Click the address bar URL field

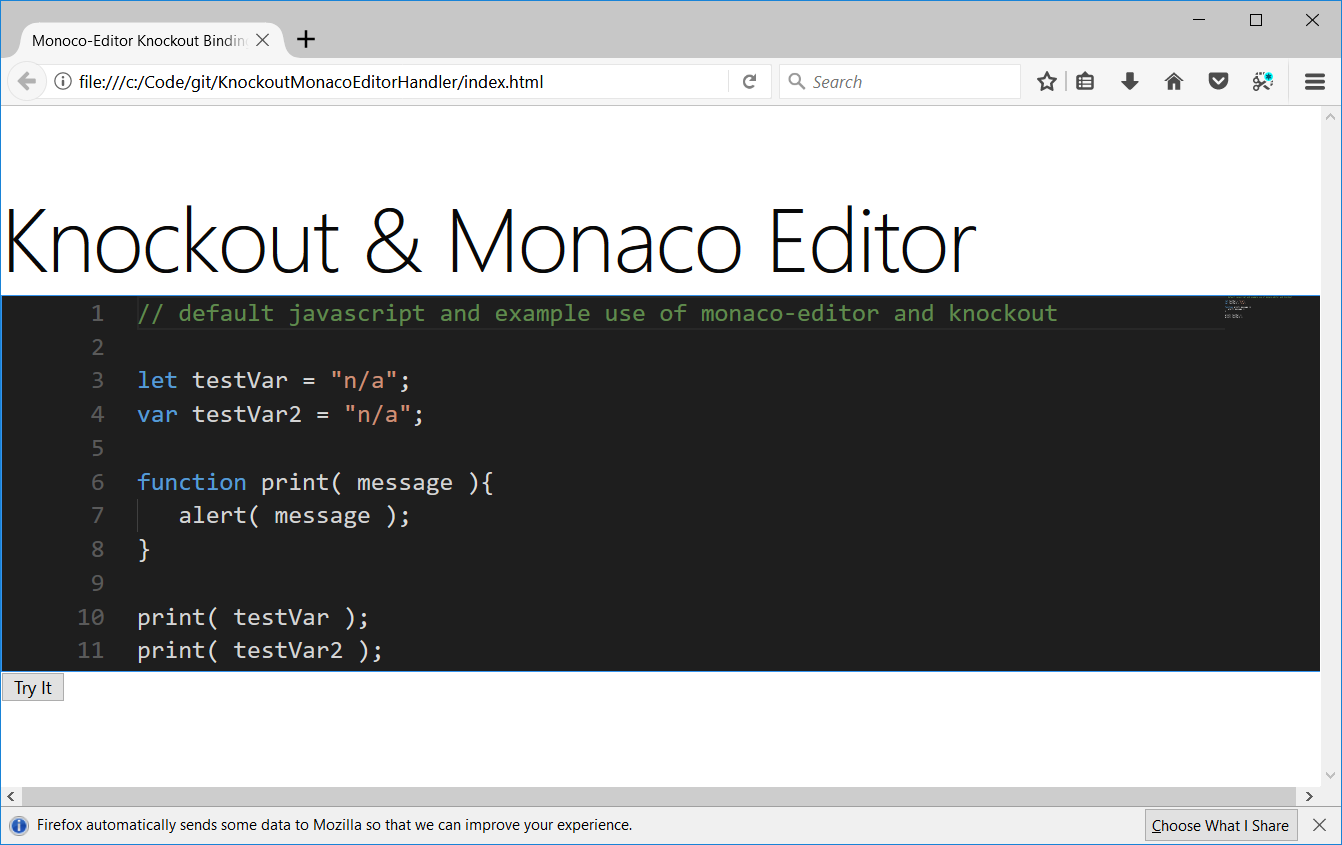(x=400, y=82)
